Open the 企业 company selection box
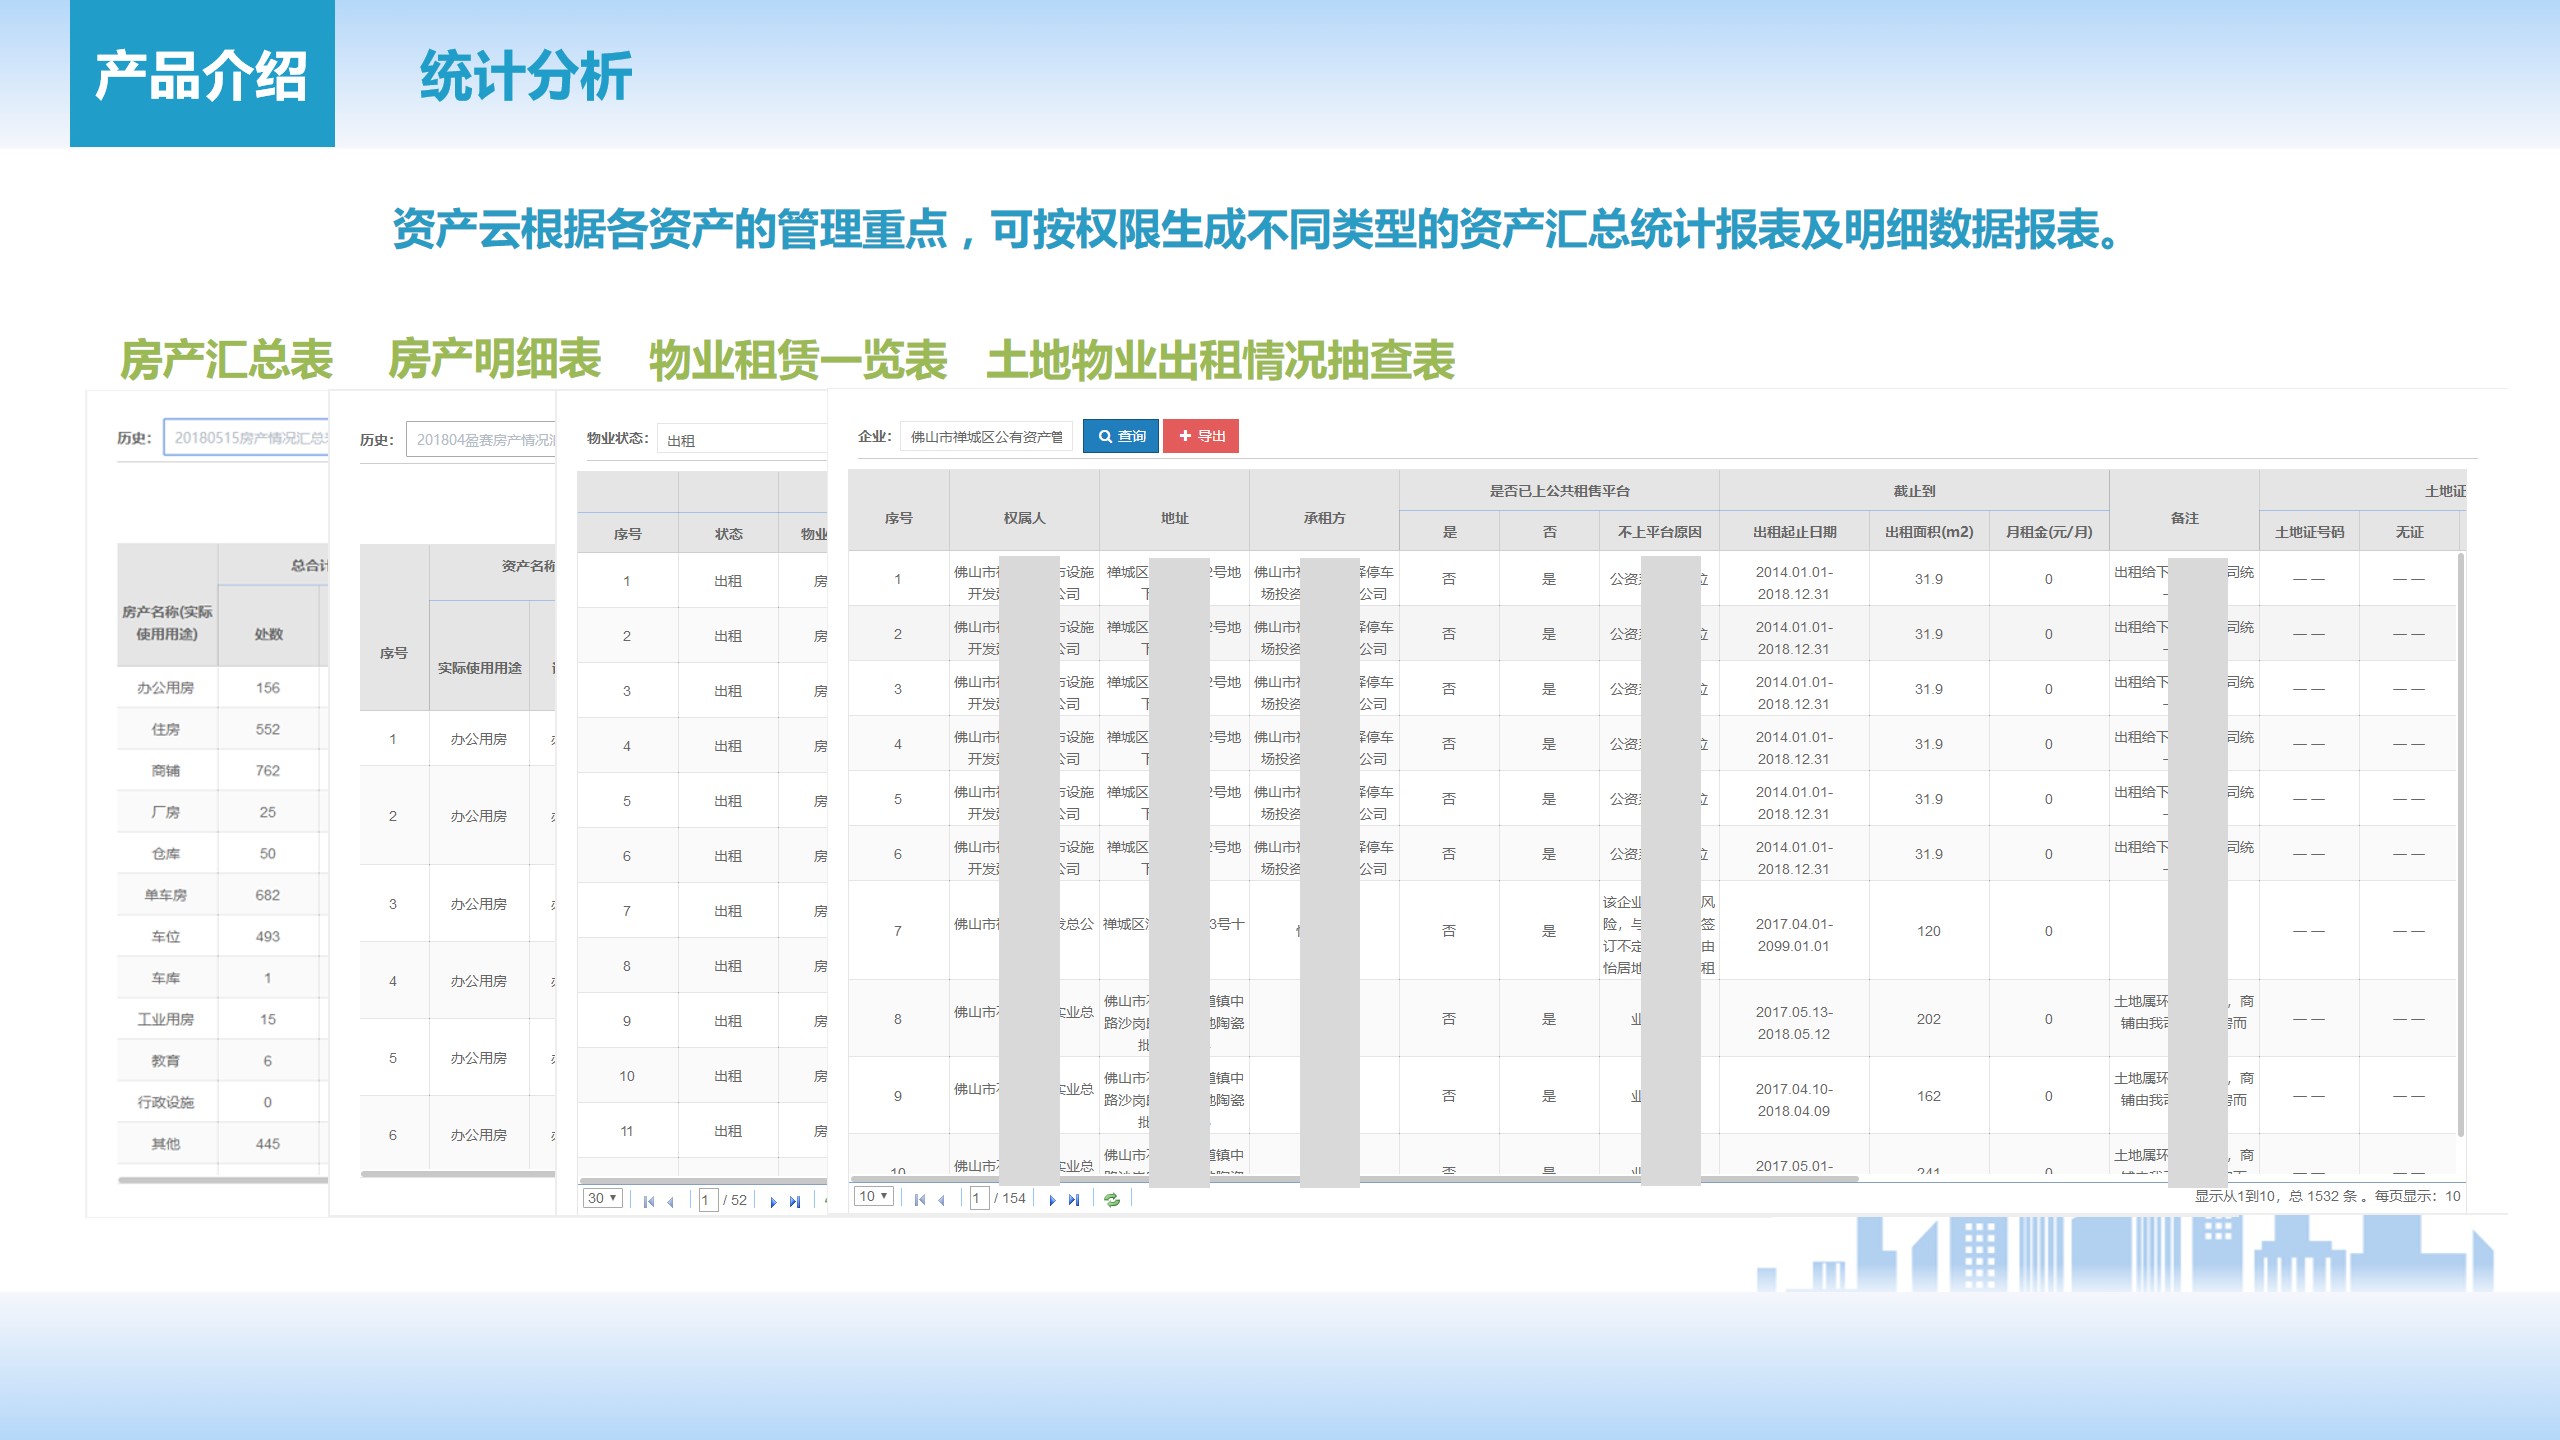 tap(986, 437)
